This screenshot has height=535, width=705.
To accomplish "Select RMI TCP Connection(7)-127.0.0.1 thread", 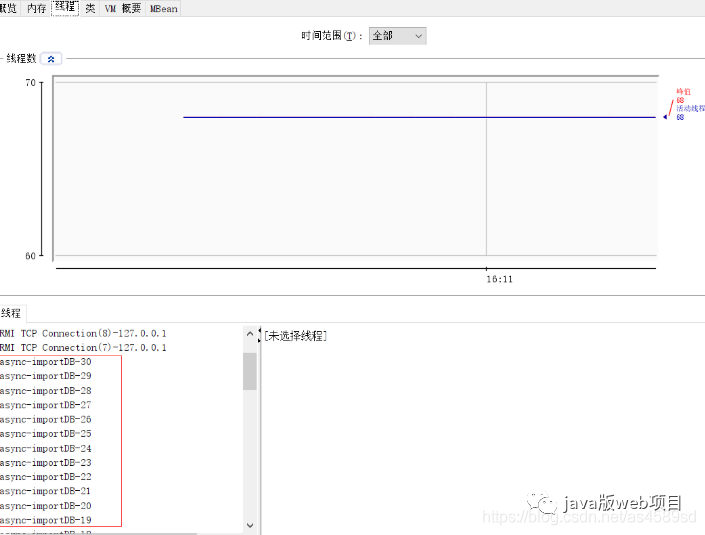I will 83,348.
